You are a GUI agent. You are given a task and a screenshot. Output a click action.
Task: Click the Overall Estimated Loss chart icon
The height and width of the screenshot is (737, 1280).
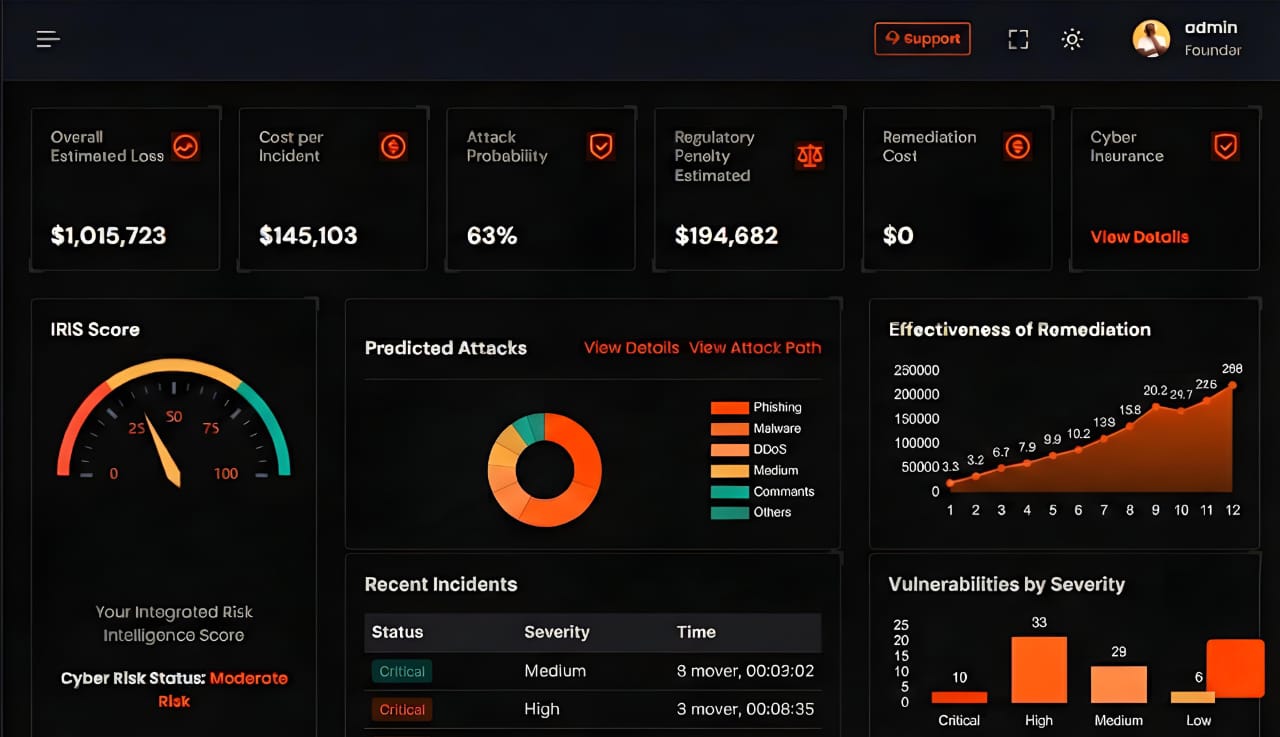[x=185, y=147]
